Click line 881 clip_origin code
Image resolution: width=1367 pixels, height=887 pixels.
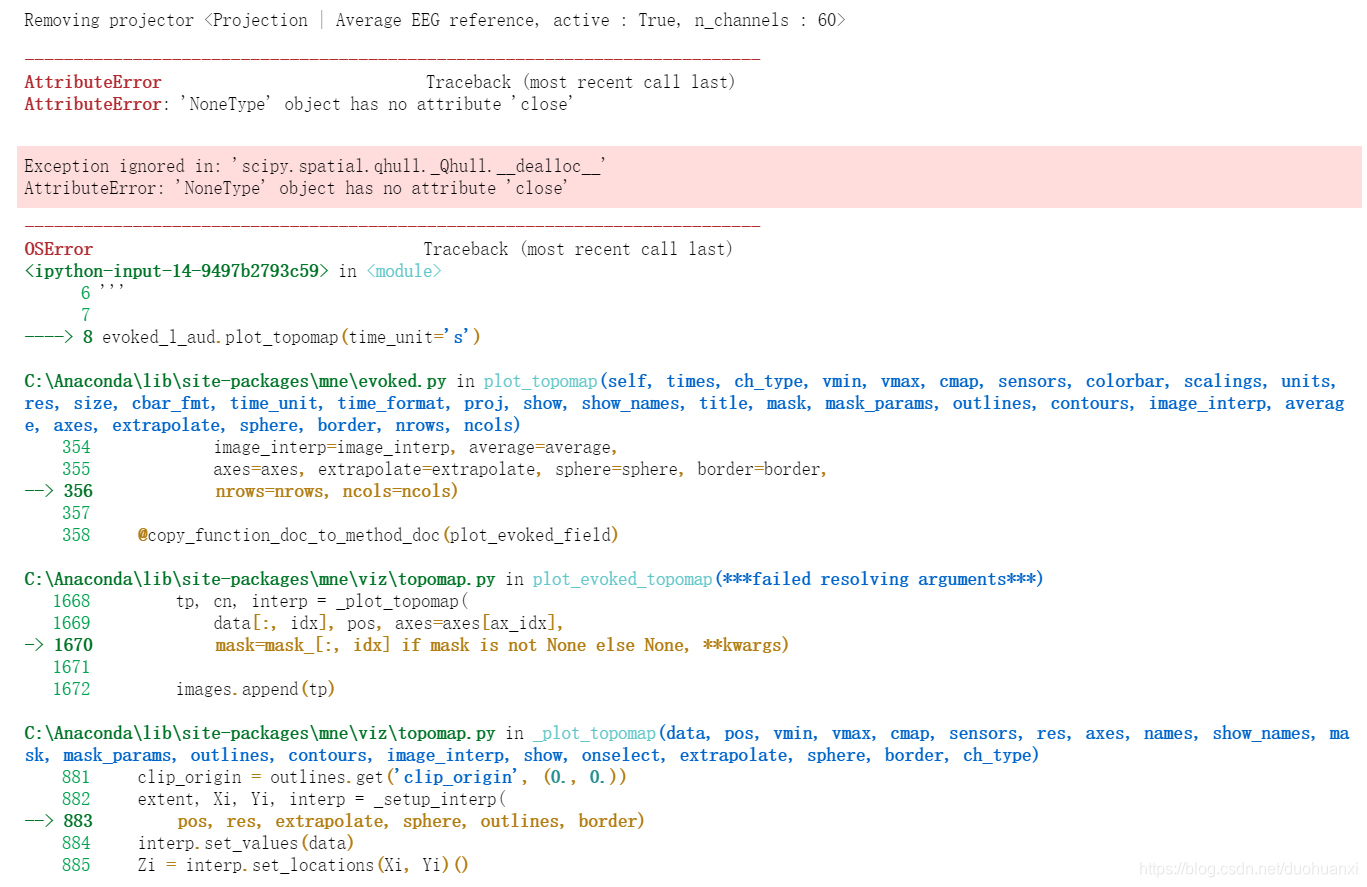point(382,777)
